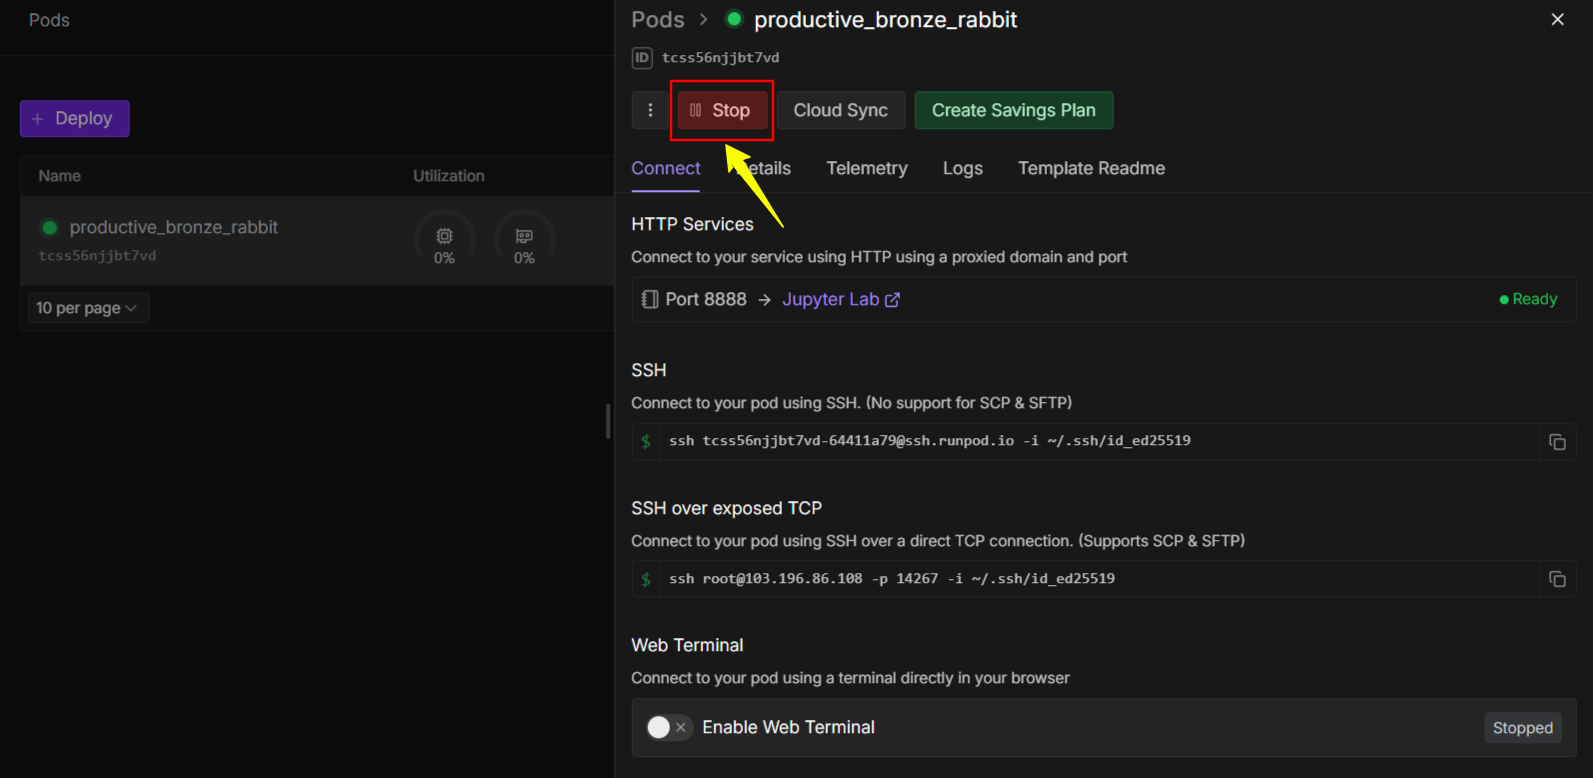
Task: Expand the 10 per page dropdown
Action: coord(87,308)
